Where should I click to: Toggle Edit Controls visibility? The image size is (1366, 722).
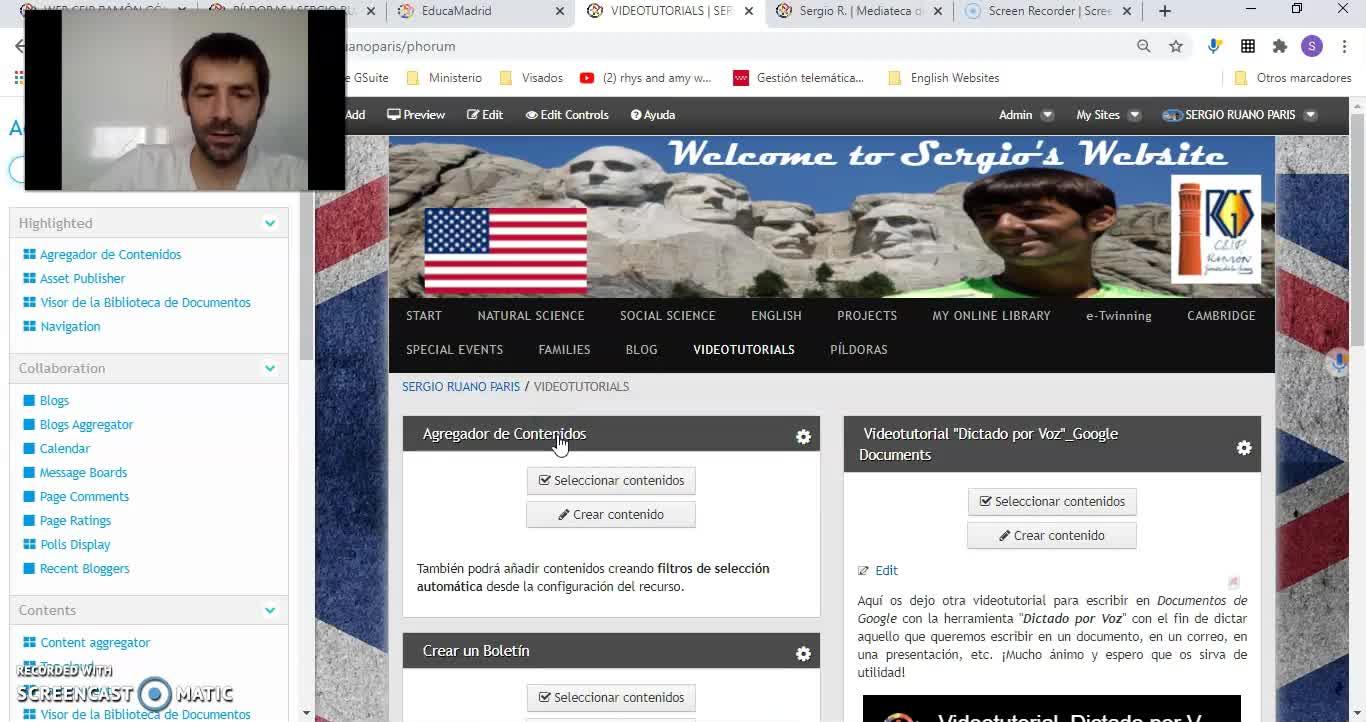coord(567,115)
